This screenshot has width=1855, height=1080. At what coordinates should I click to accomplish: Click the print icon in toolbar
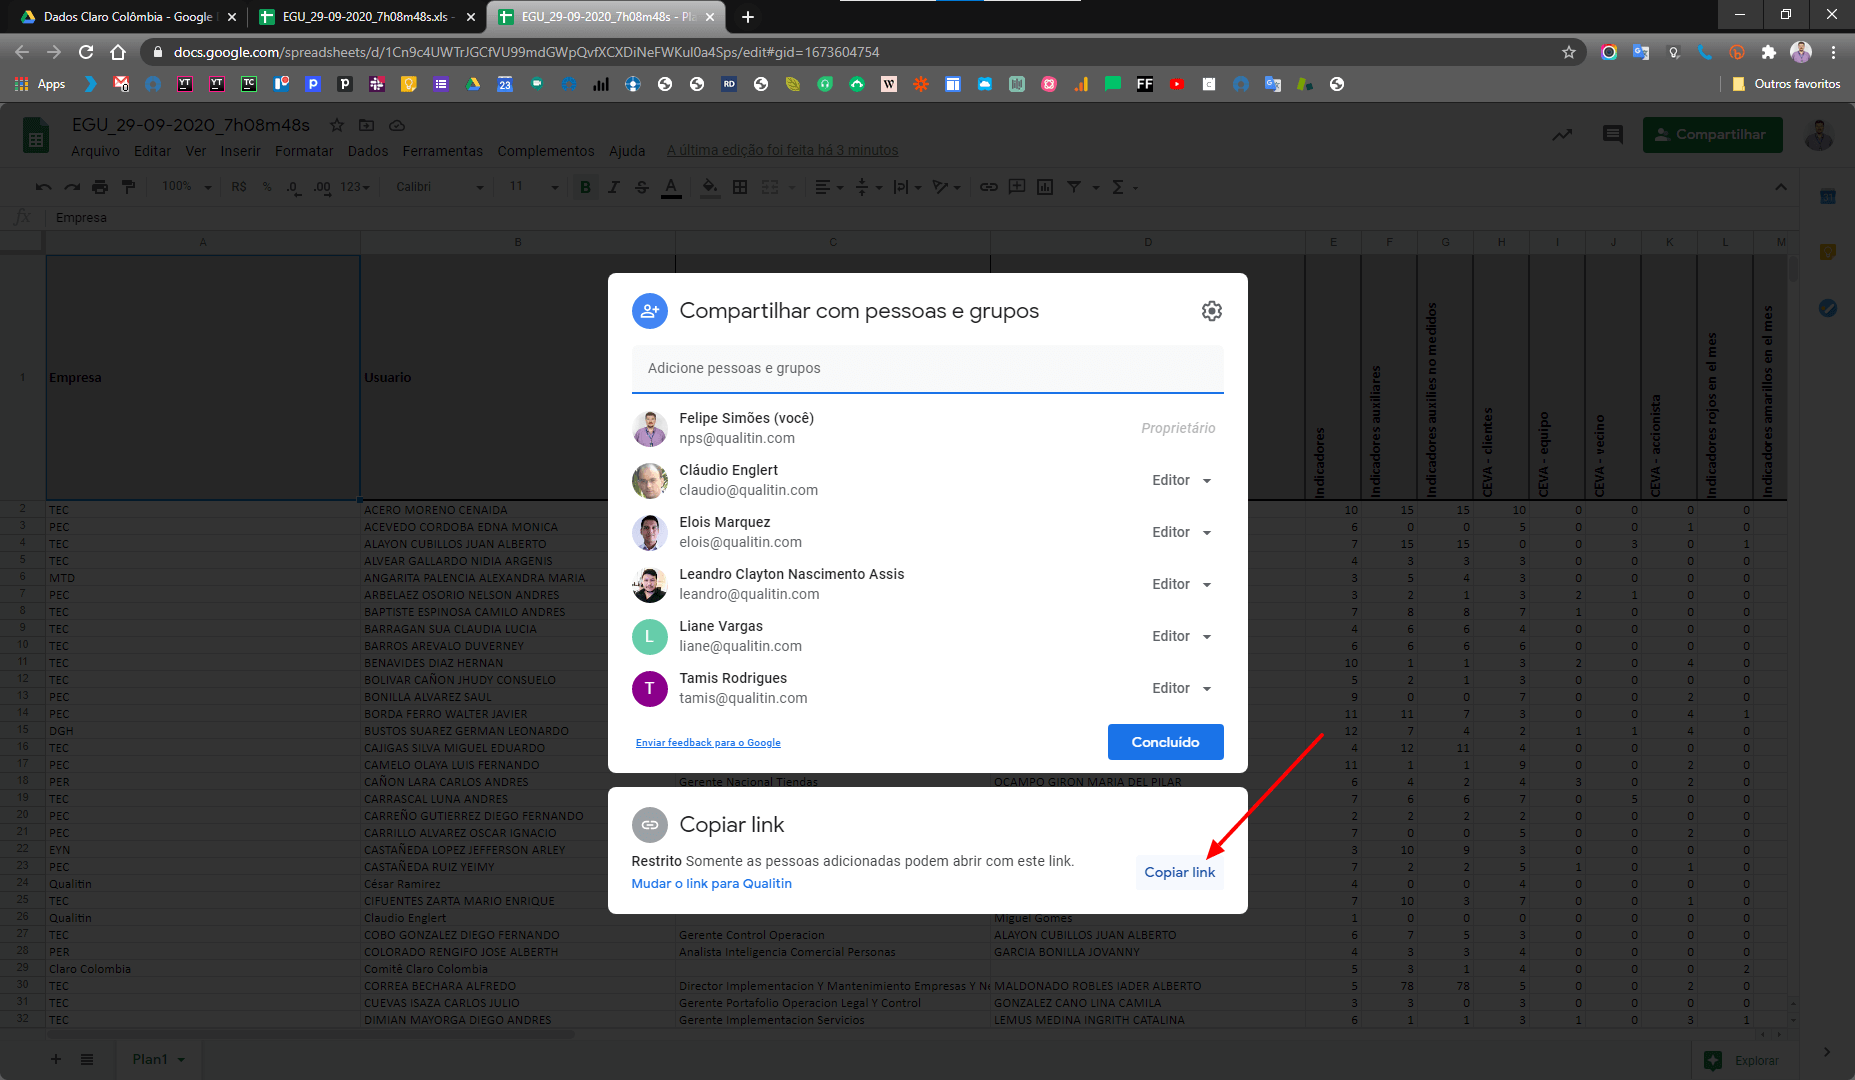(100, 187)
